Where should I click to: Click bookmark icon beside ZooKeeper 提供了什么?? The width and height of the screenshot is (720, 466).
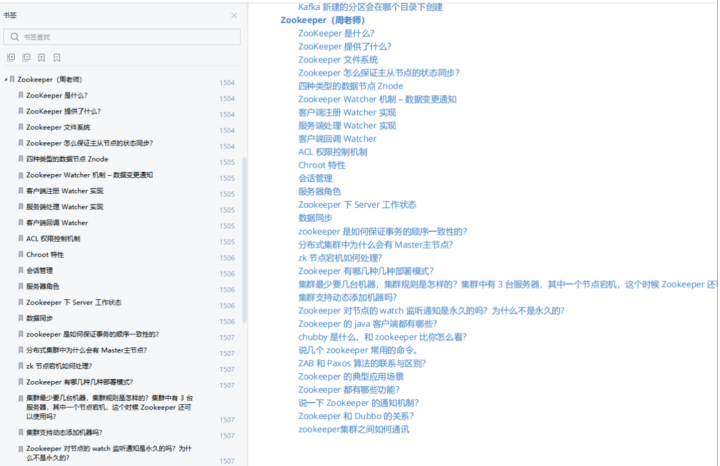[21, 111]
